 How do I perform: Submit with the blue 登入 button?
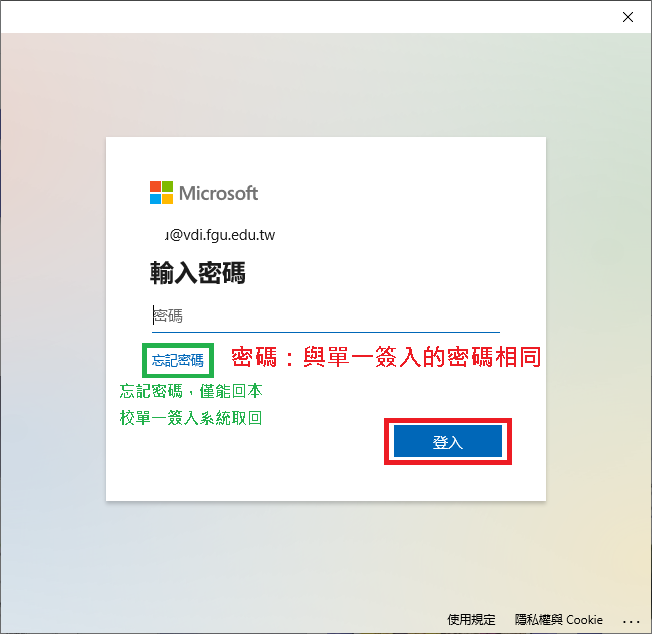(x=448, y=442)
